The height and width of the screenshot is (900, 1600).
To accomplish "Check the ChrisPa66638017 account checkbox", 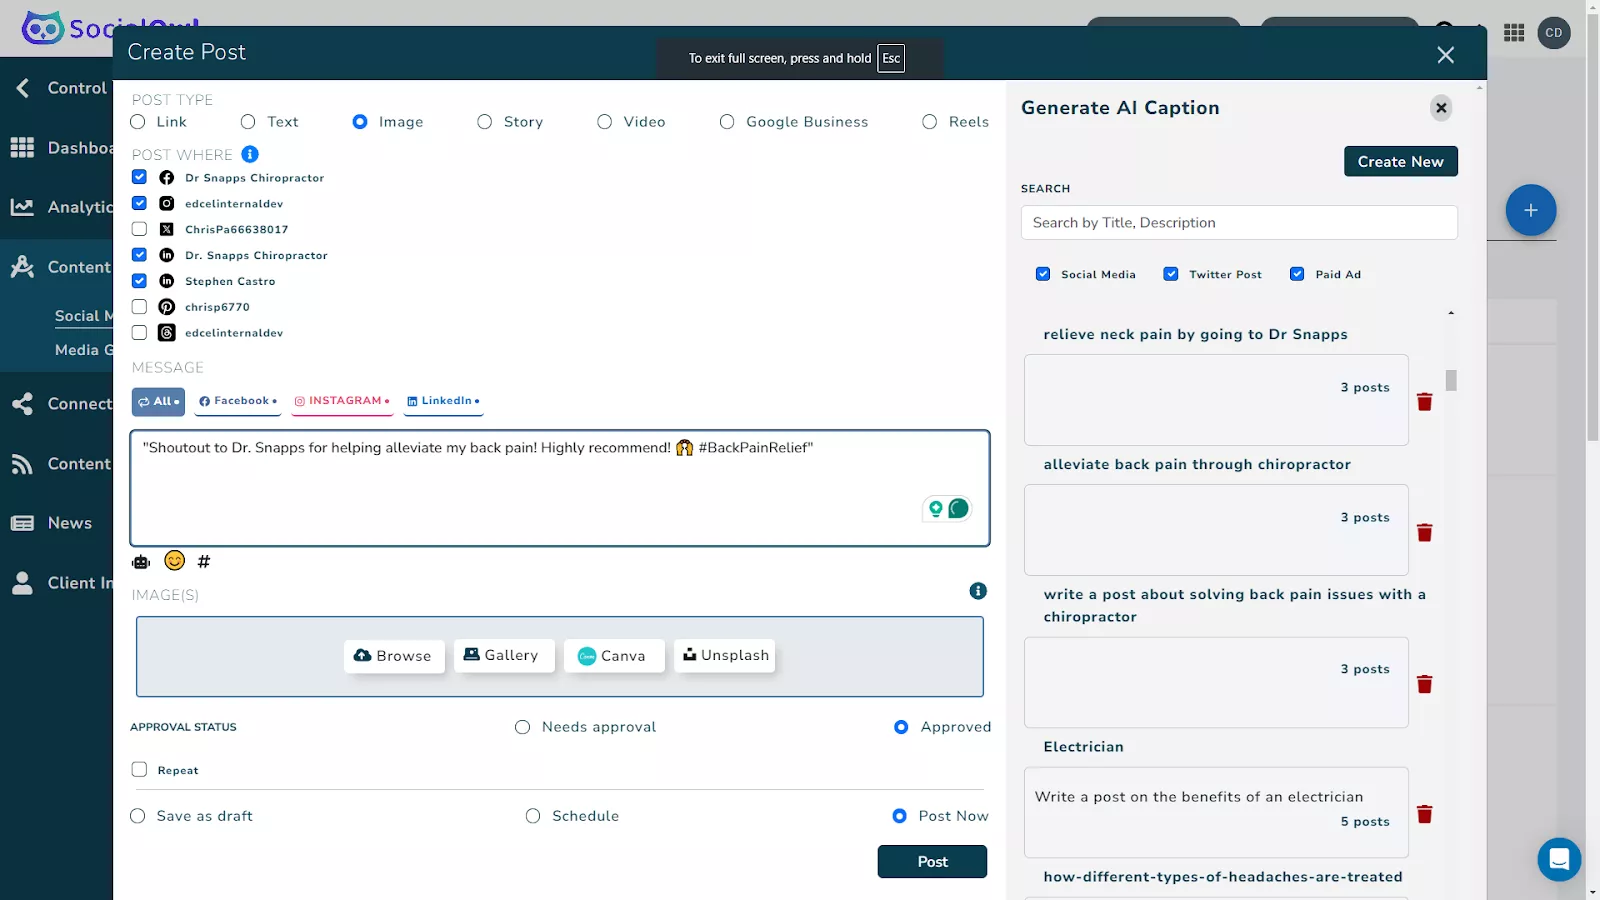I will [x=139, y=229].
